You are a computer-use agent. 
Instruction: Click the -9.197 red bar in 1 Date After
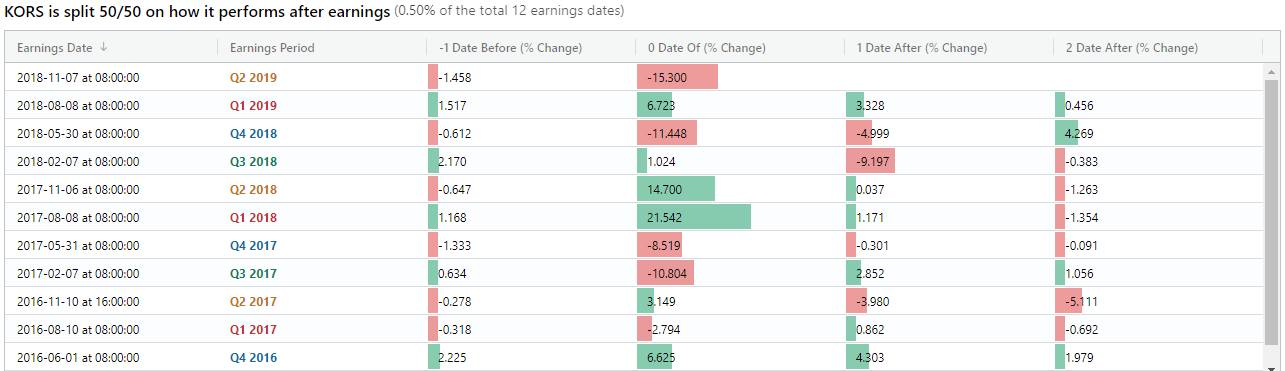pos(870,161)
